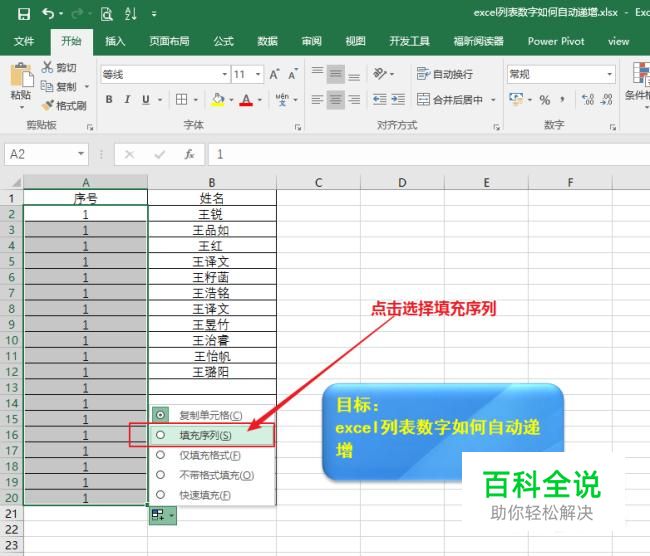Apply cell borders icon

point(181,100)
